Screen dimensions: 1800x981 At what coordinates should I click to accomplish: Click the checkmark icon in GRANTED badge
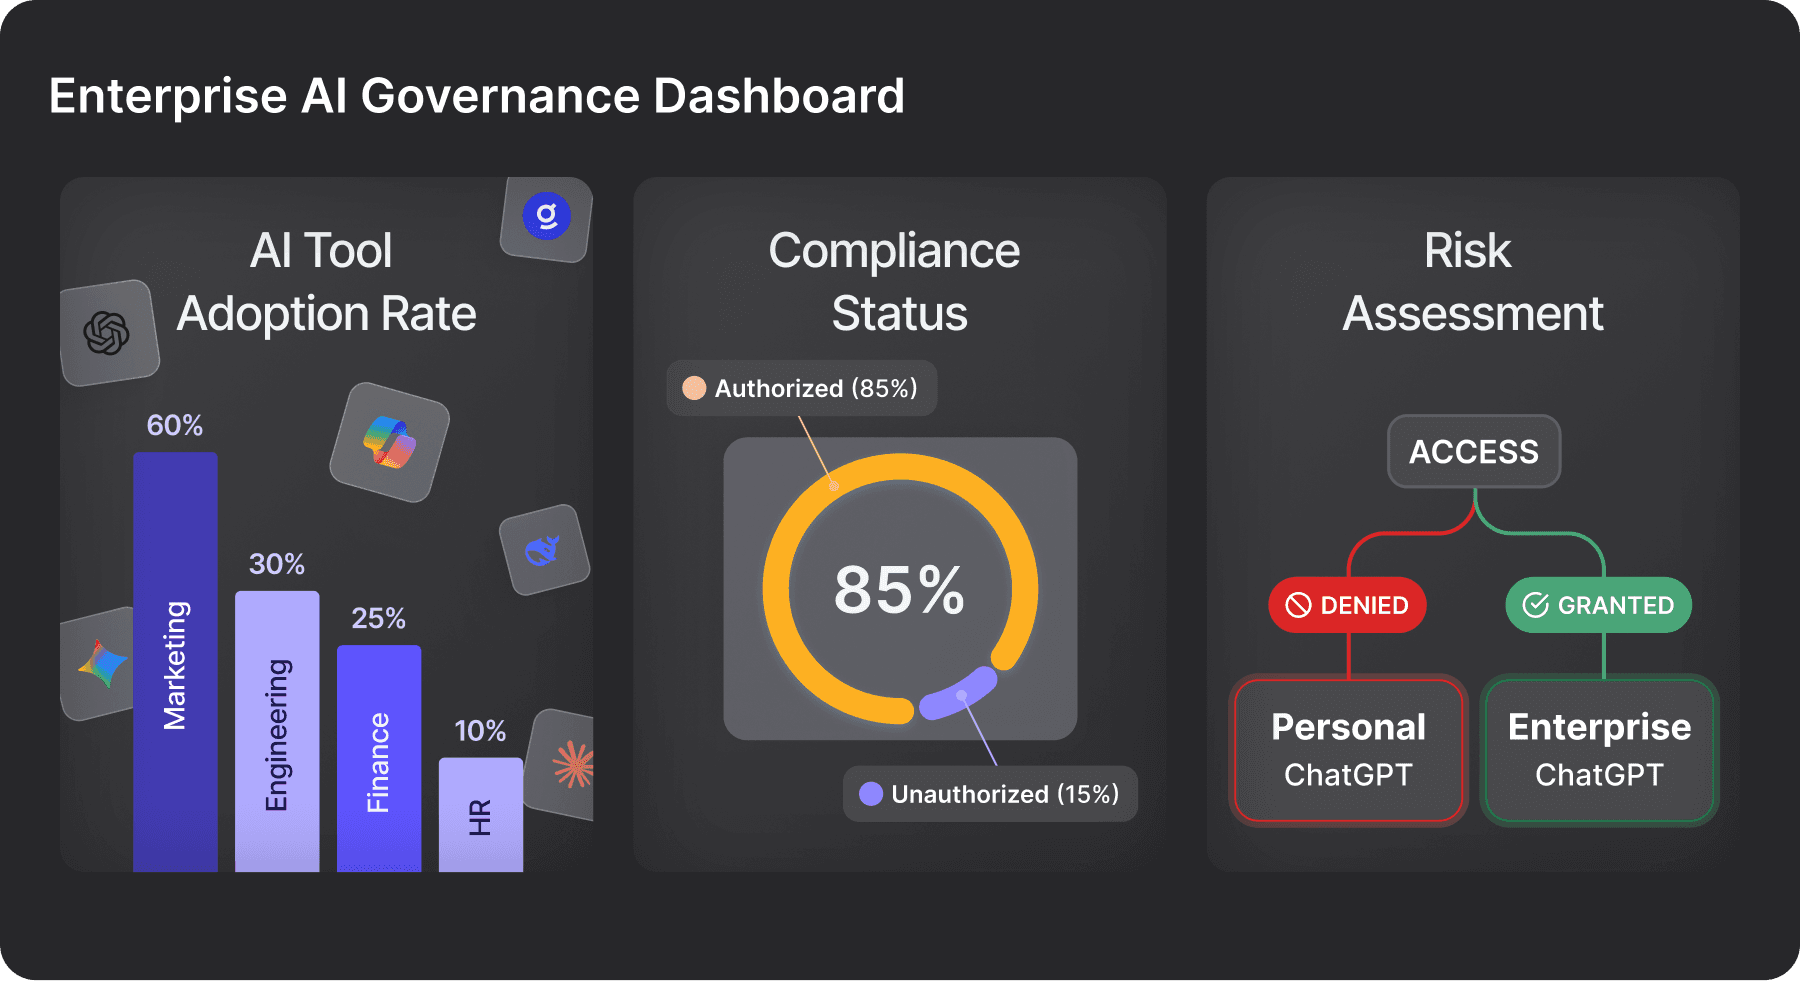[x=1535, y=605]
